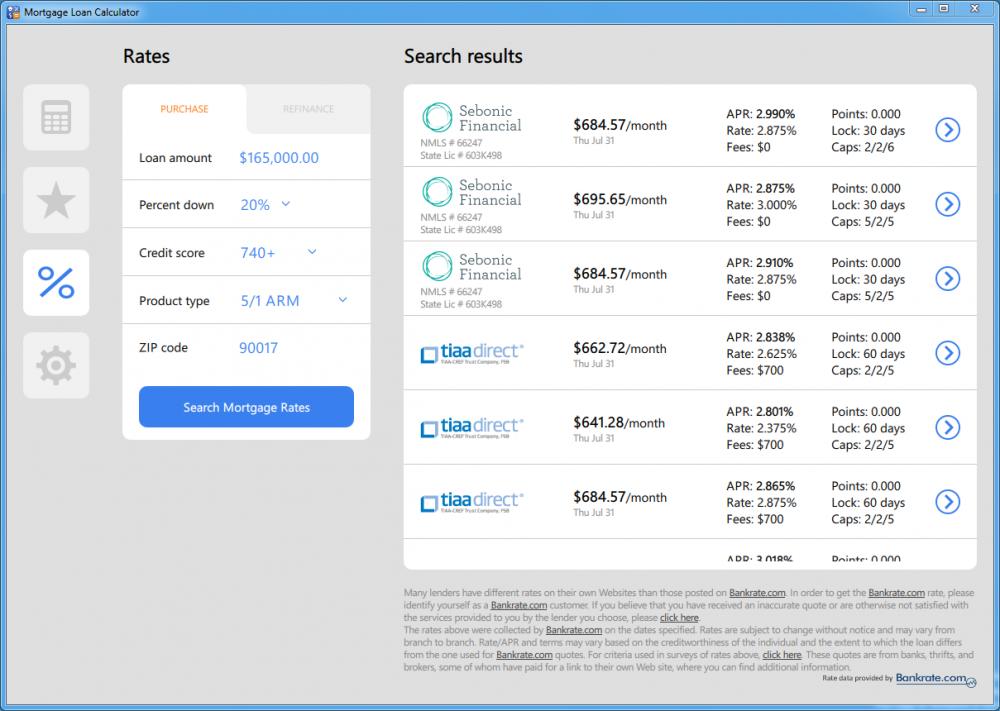Click the Sebonic Financial logo on first result
This screenshot has width=1000, height=711.
pos(471,120)
